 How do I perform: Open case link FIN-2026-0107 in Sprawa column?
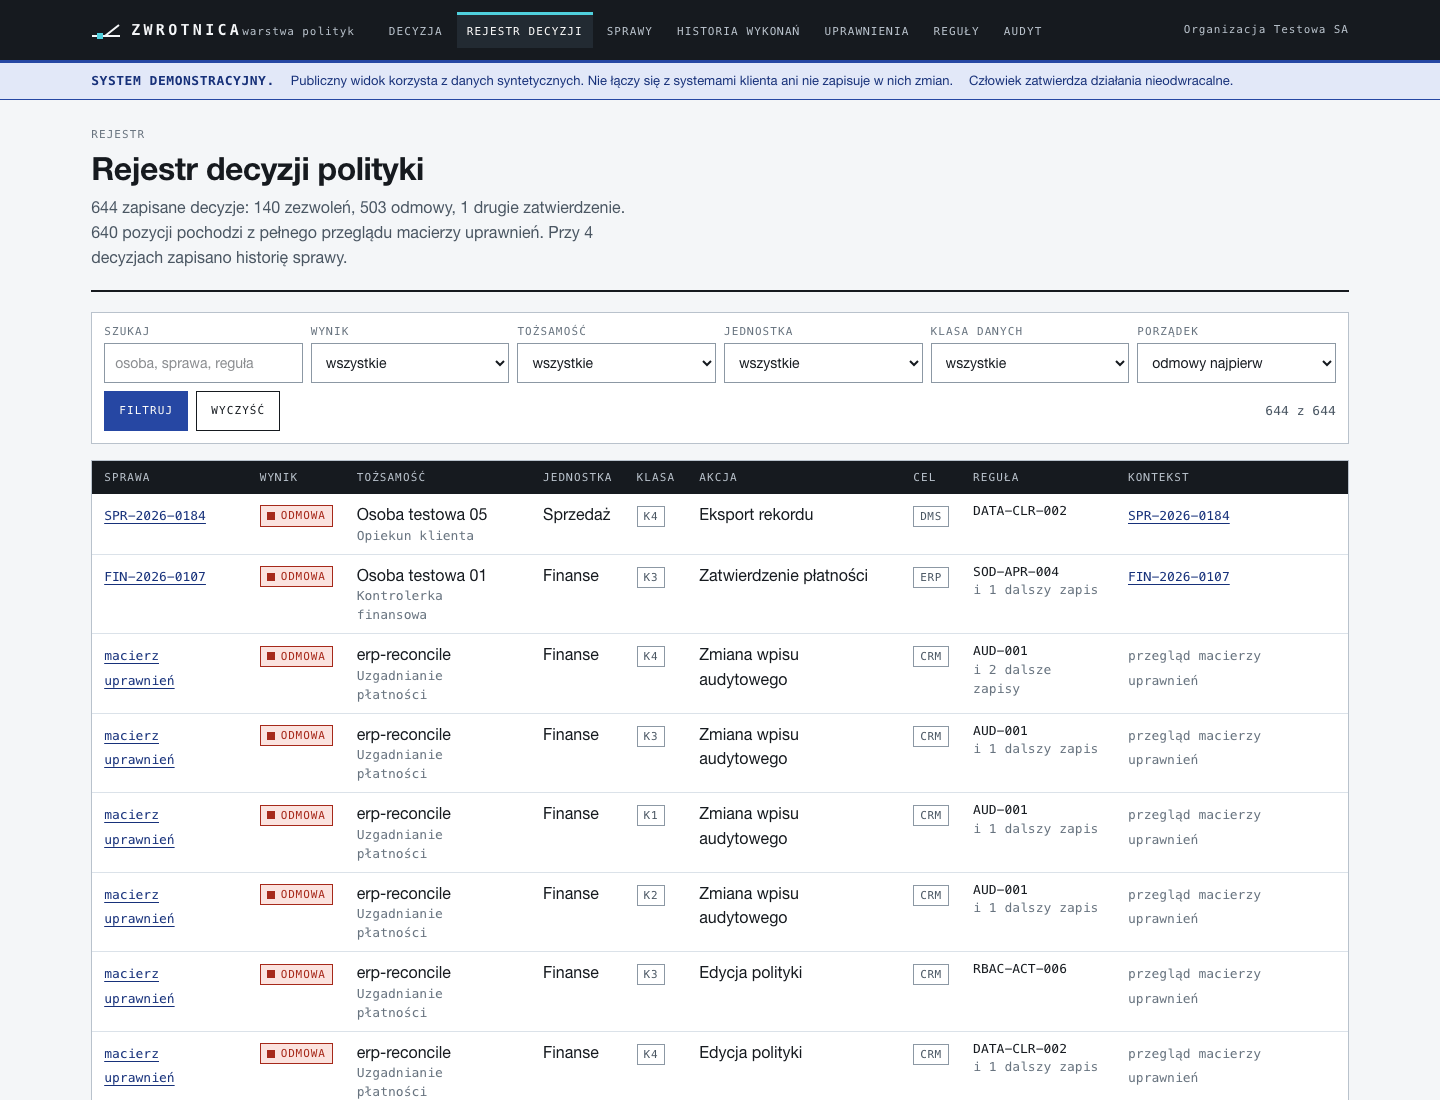[155, 577]
